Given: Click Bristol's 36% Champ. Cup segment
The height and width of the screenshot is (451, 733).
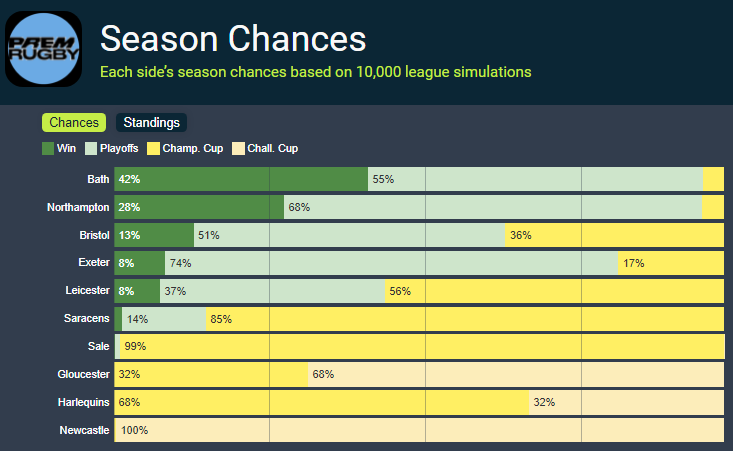Looking at the screenshot, I should point(614,235).
